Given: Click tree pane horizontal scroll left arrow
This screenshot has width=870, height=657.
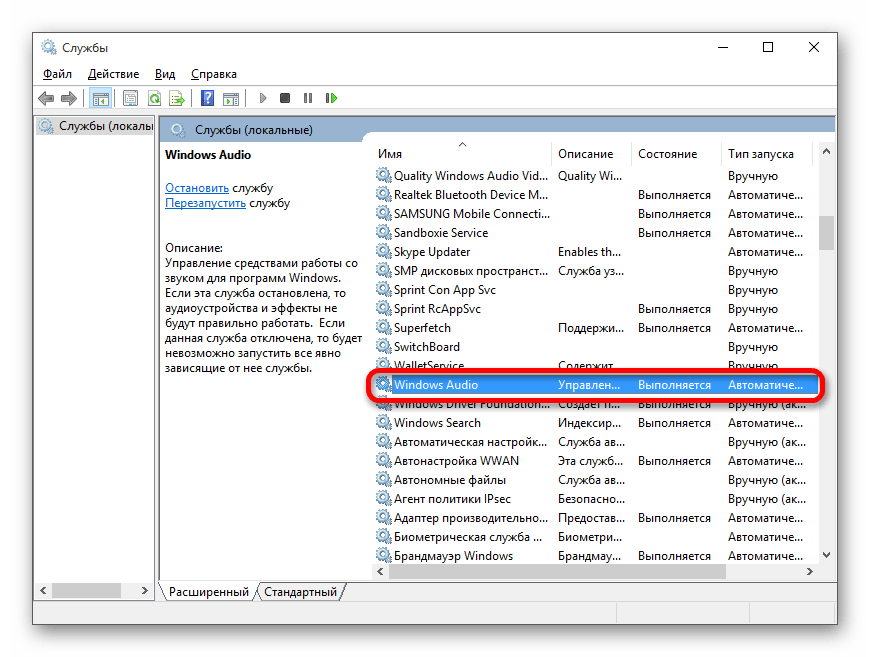Looking at the screenshot, I should (x=43, y=590).
